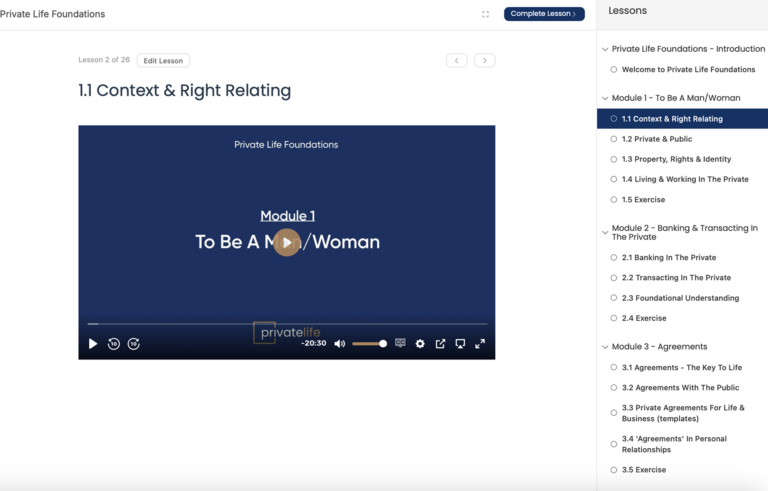Open lesson 2.2 Transacting In The Private
The width and height of the screenshot is (768, 491).
coord(676,278)
